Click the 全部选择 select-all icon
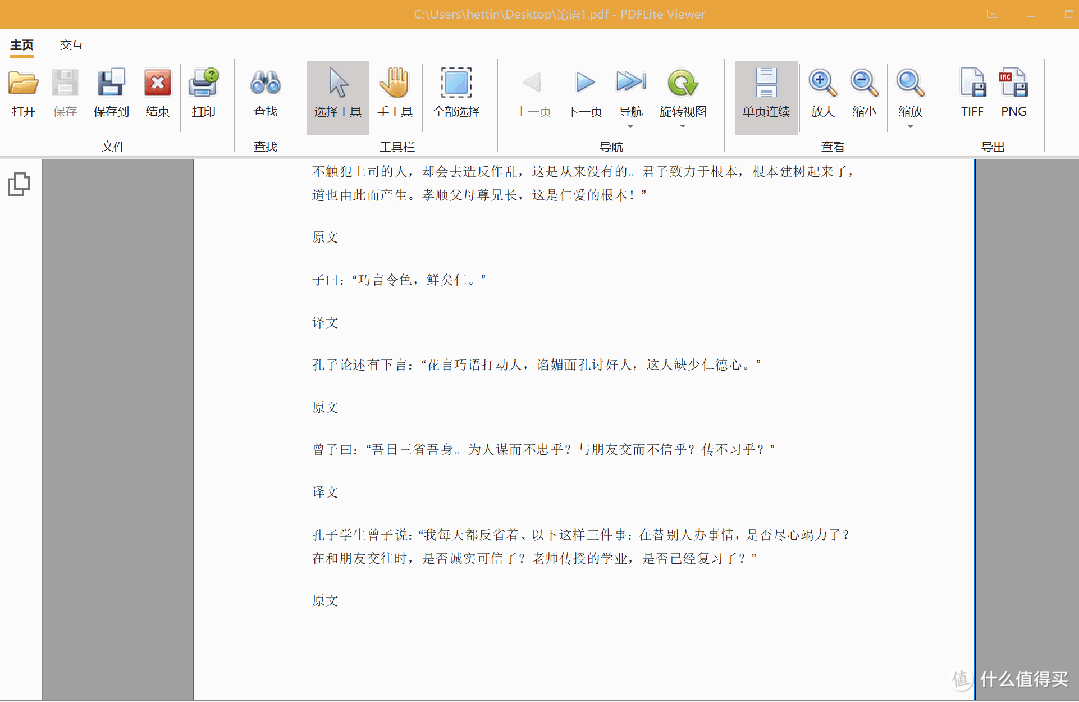1079x702 pixels. click(456, 83)
